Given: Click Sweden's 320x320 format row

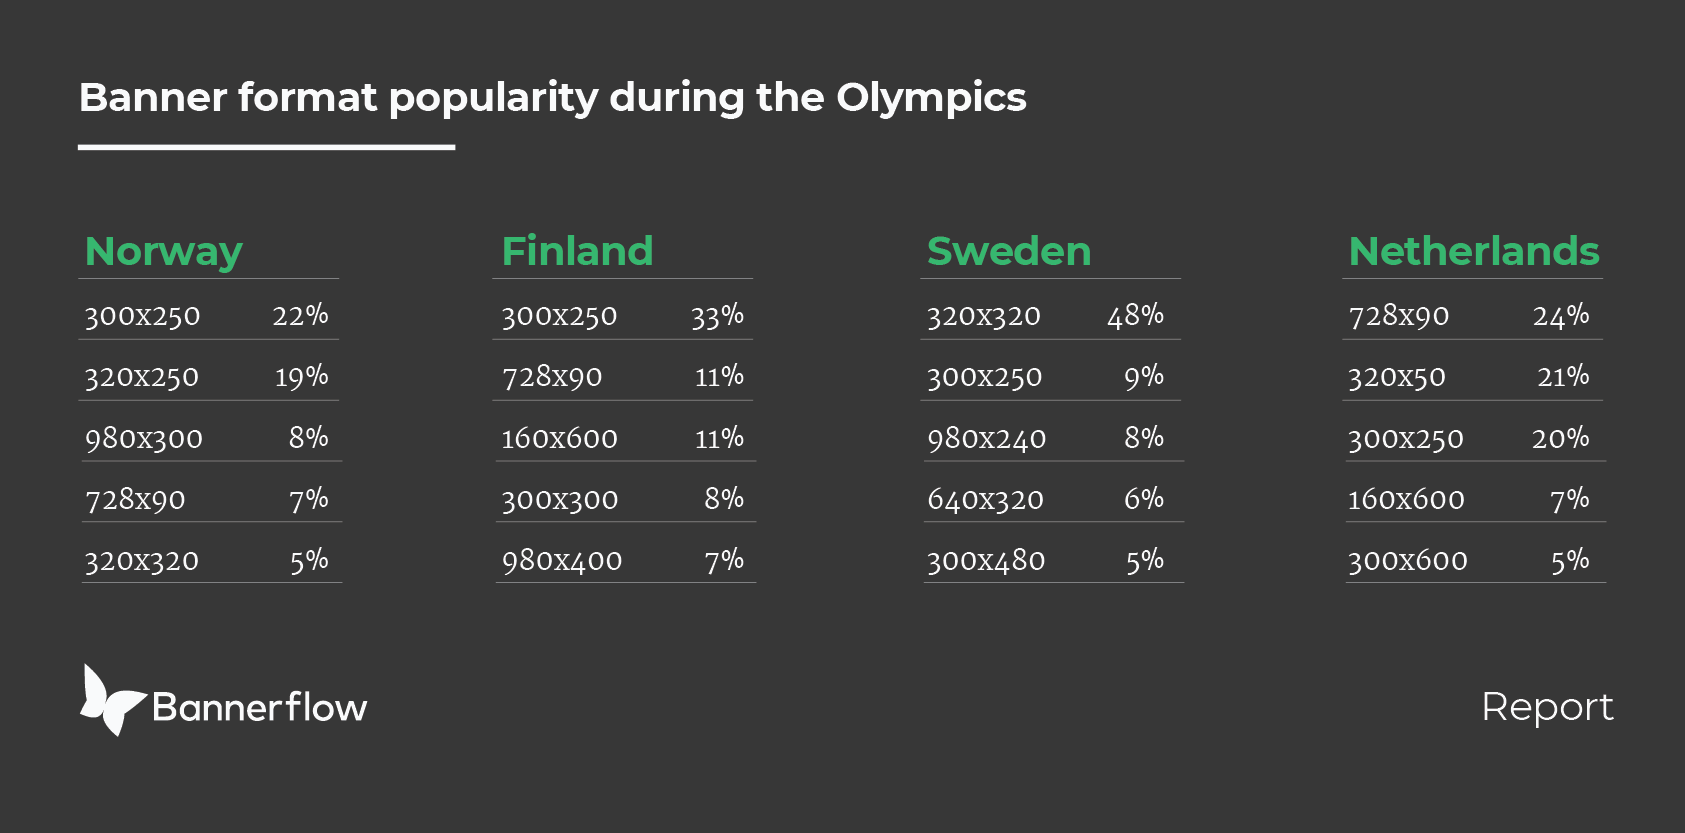Looking at the screenshot, I should pos(1050,316).
